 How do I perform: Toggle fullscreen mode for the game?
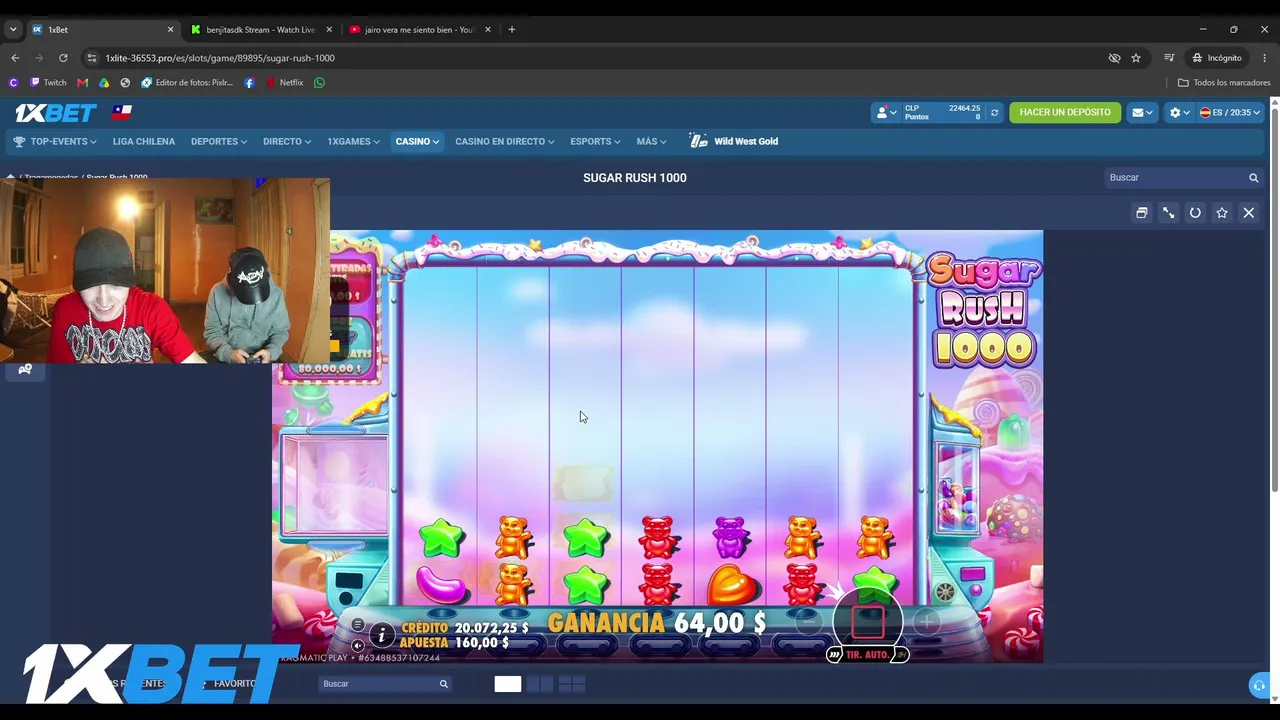1168,213
